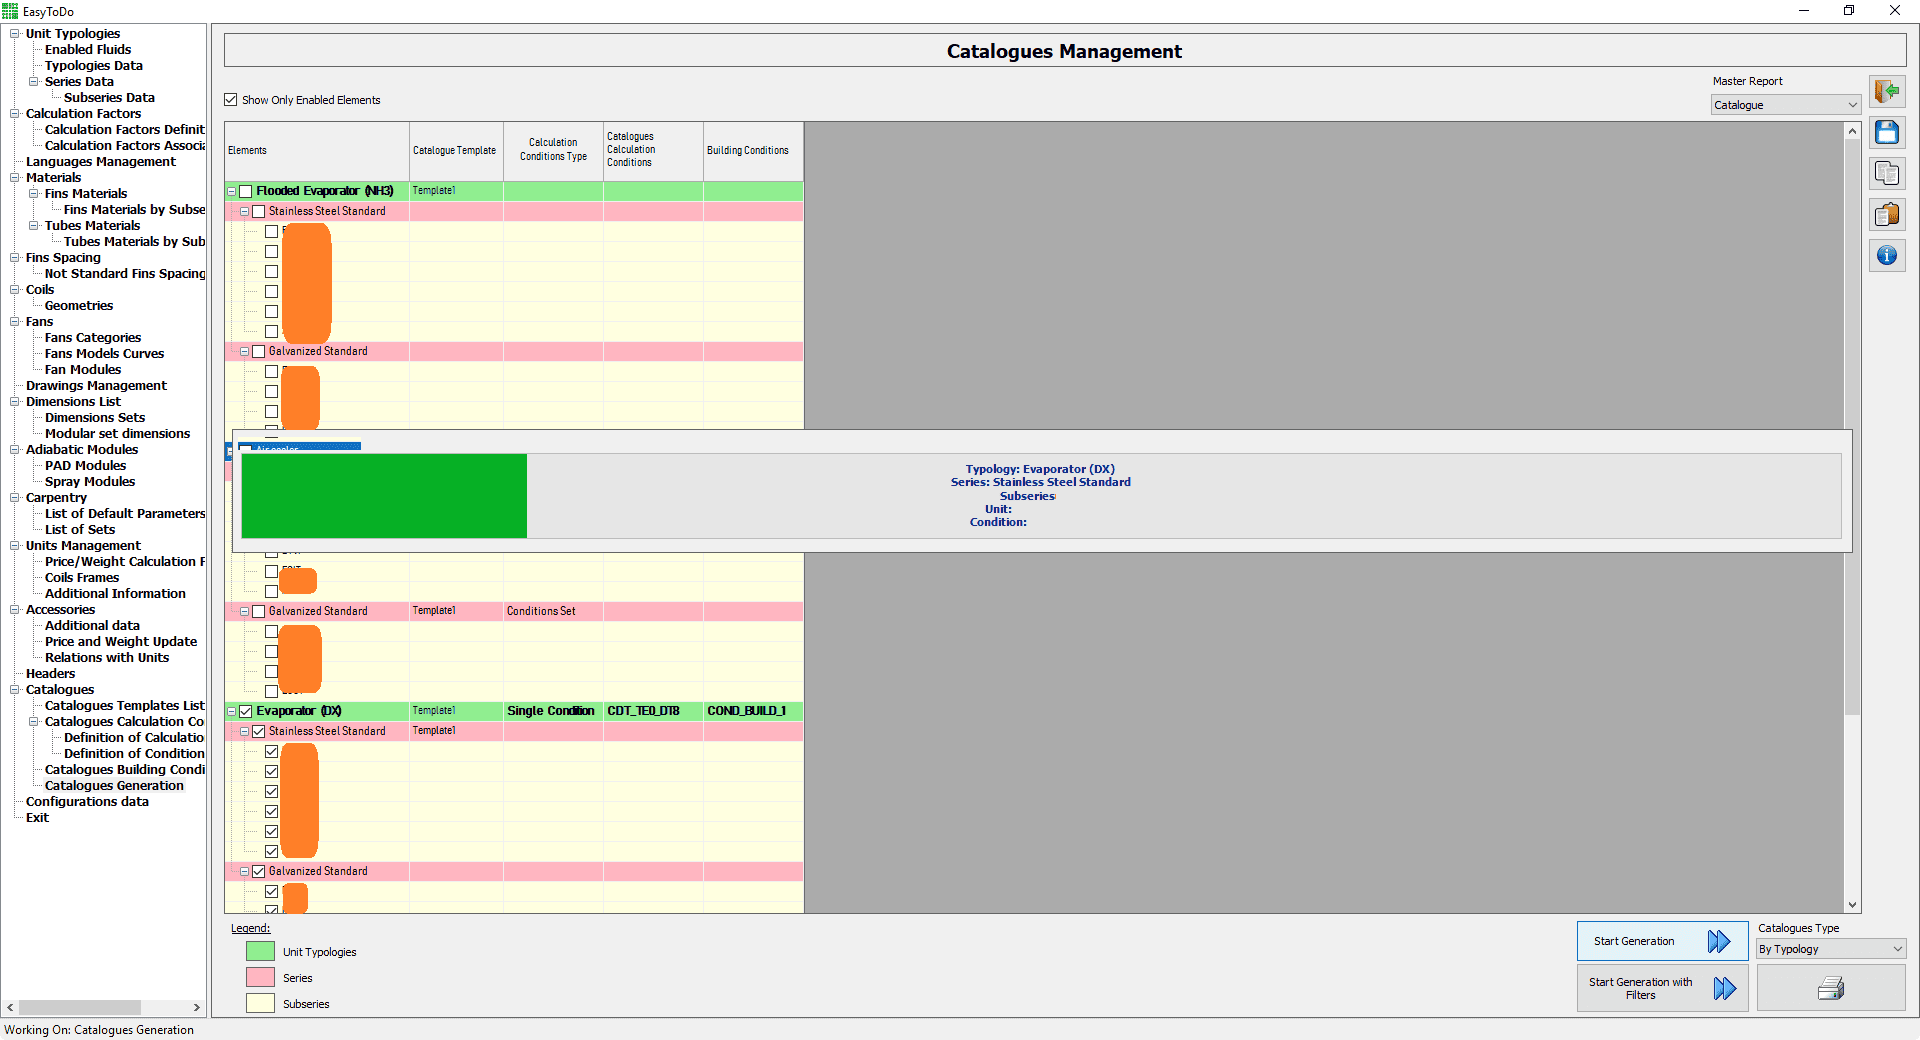The width and height of the screenshot is (1920, 1040).
Task: Click the paste clipboard icon
Action: 1887,215
